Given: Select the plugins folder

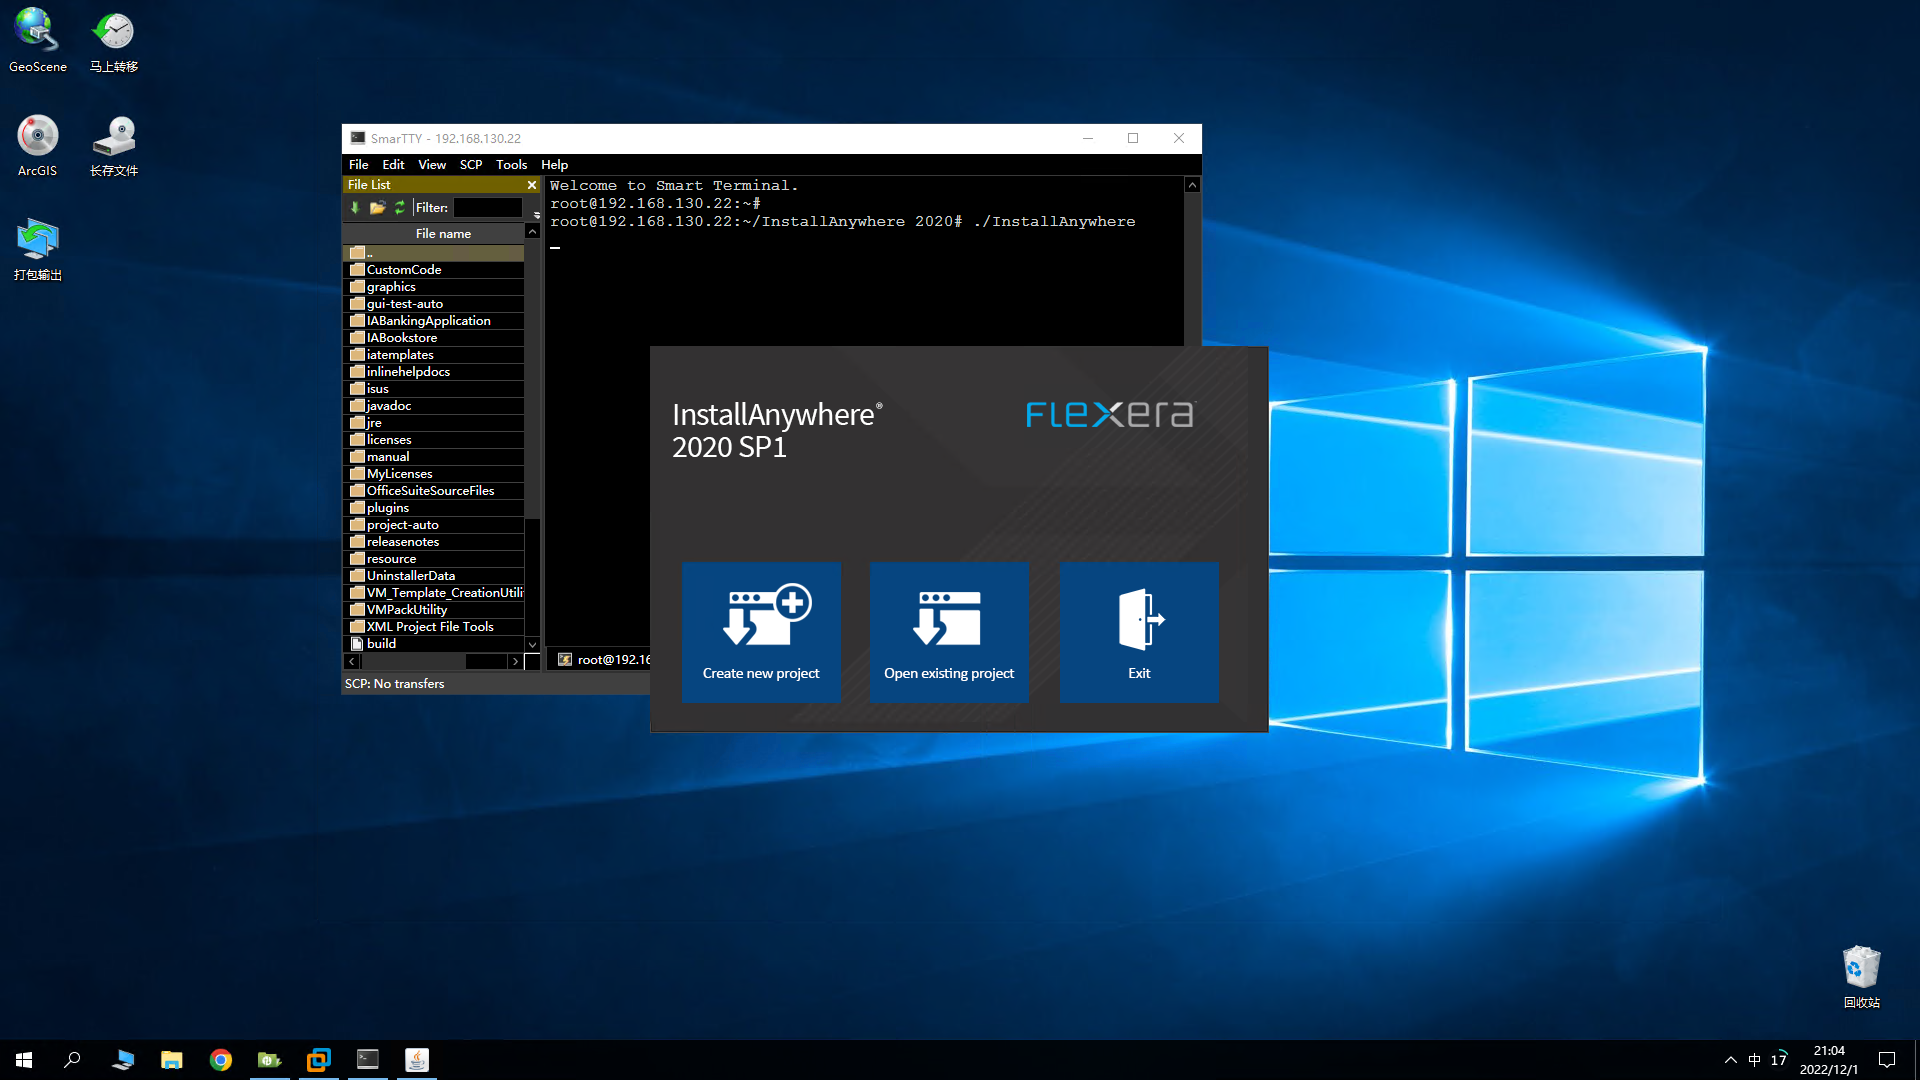Looking at the screenshot, I should coord(434,508).
